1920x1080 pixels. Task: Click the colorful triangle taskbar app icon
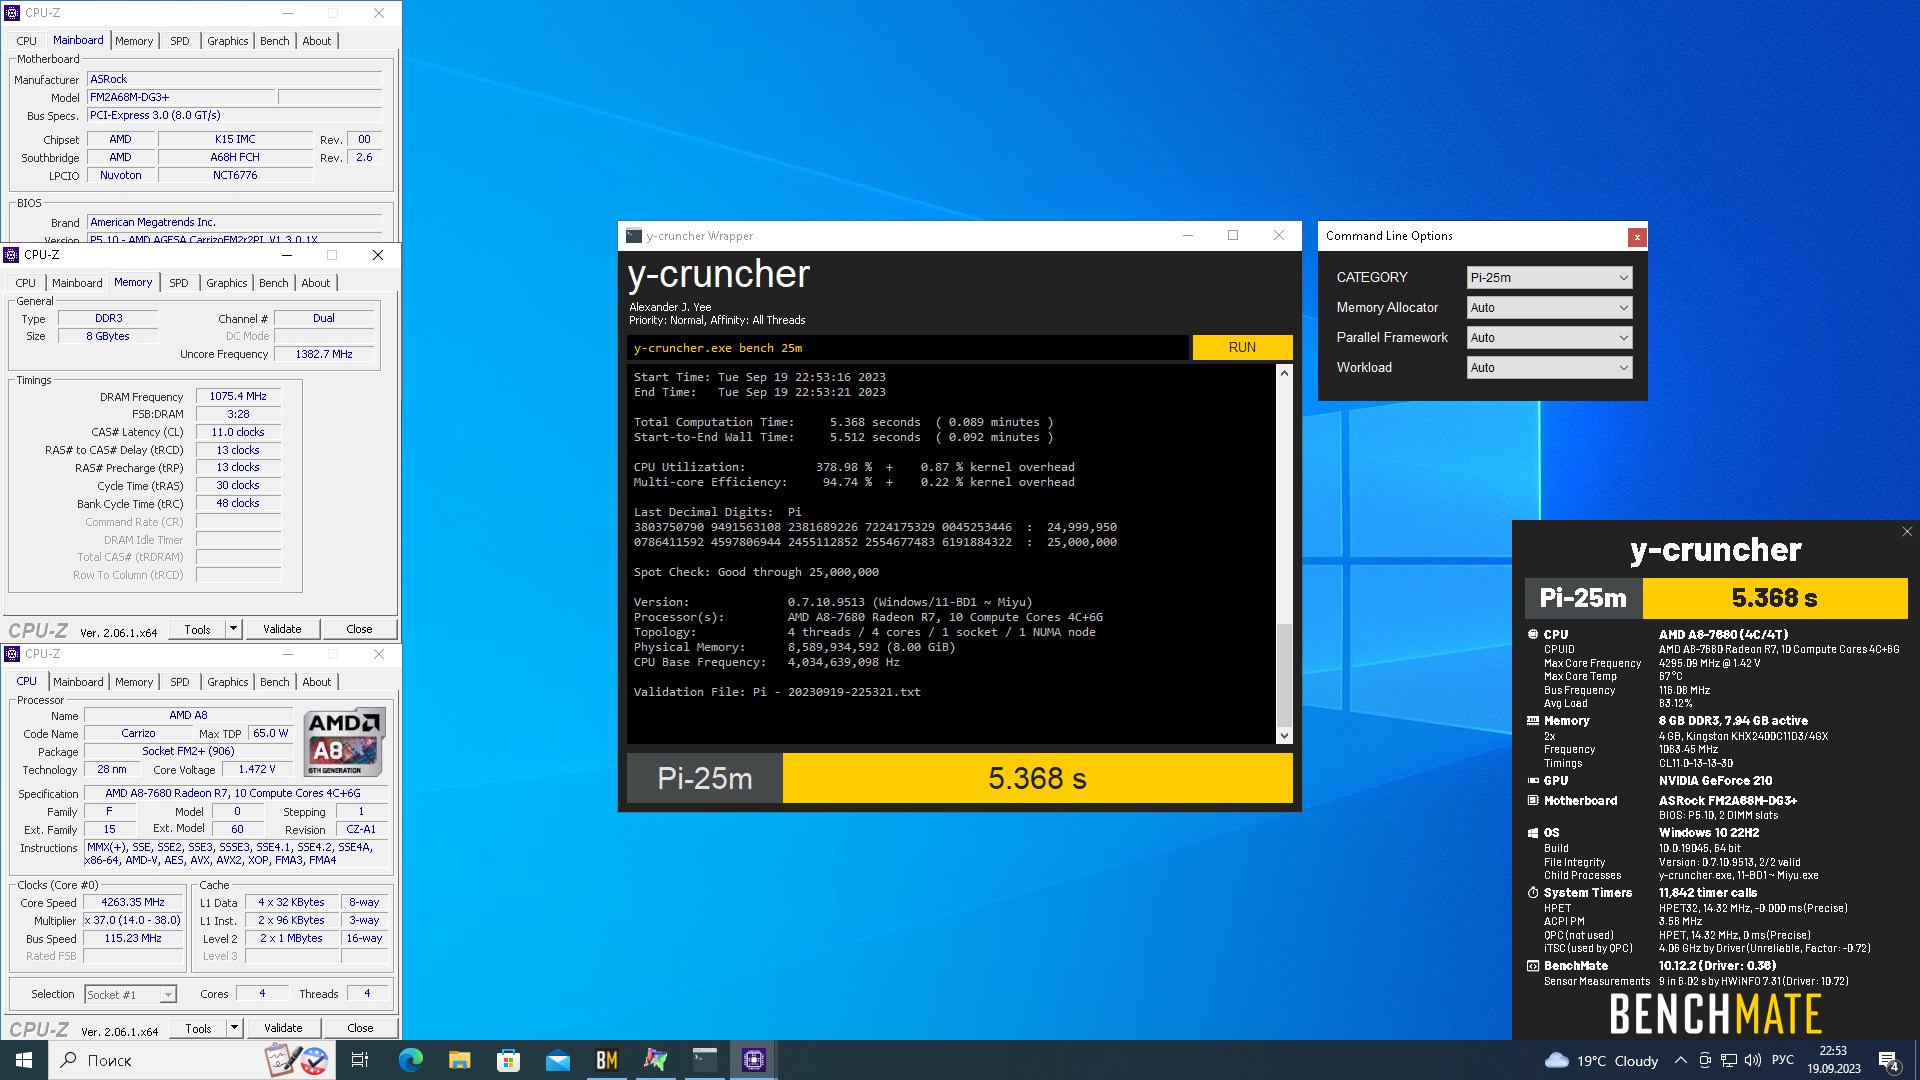(655, 1060)
